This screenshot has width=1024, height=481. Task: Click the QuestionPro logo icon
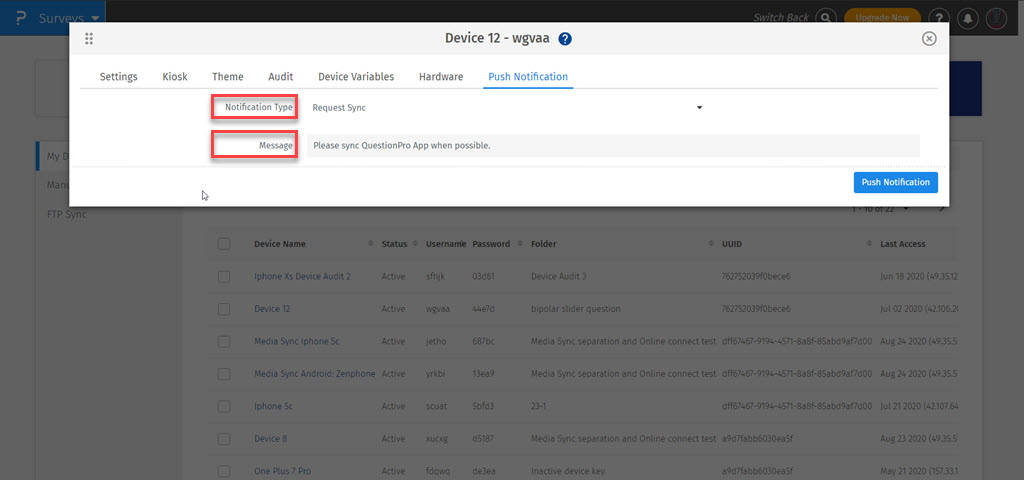[x=17, y=17]
